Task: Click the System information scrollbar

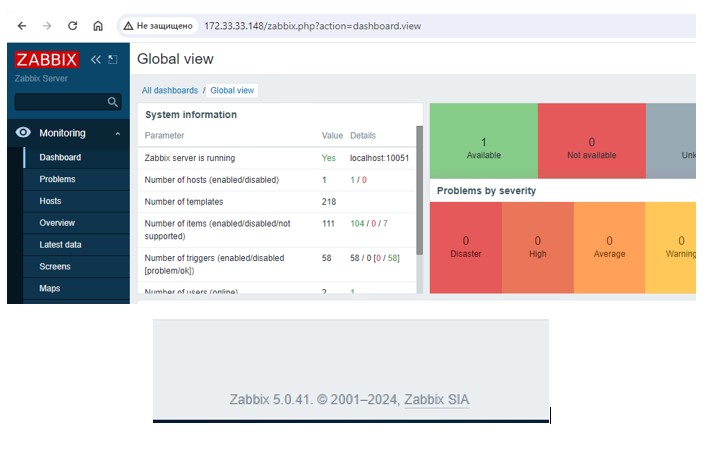Action: (x=420, y=190)
